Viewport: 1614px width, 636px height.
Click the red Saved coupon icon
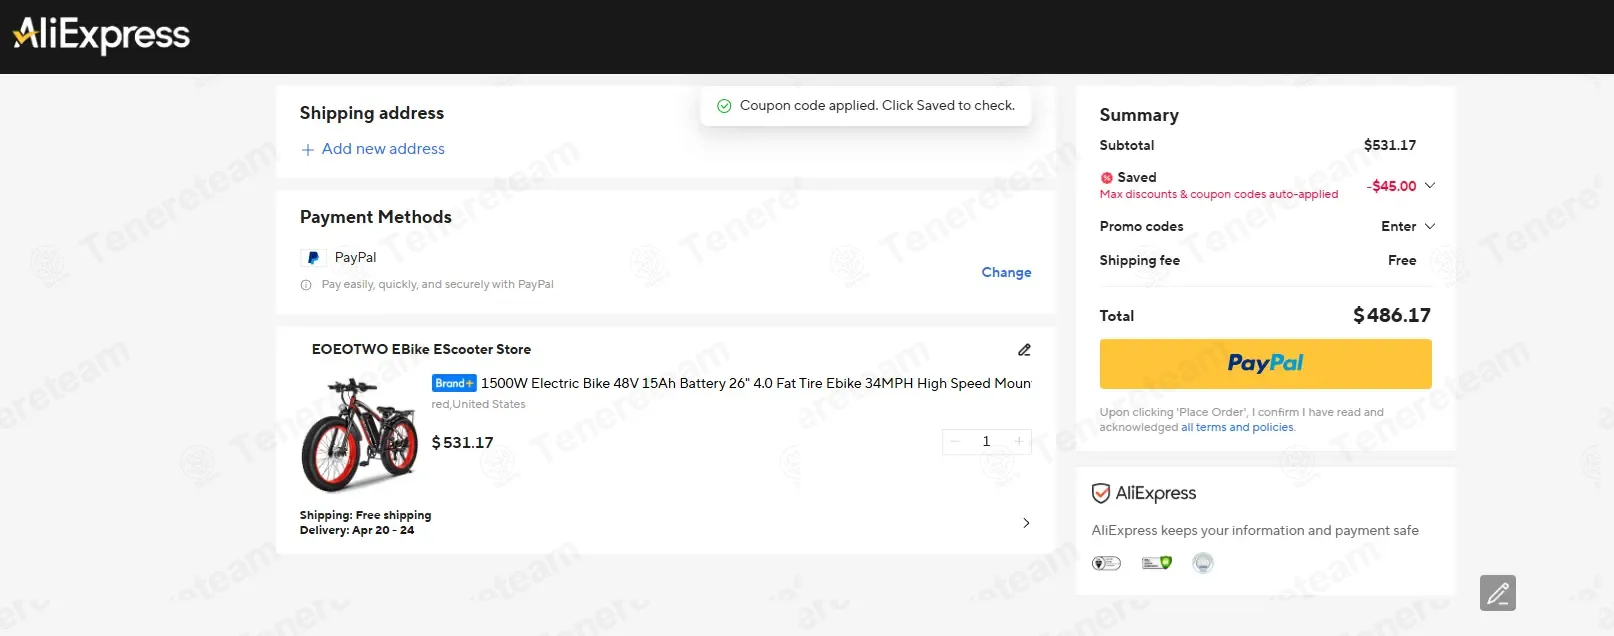pos(1106,178)
